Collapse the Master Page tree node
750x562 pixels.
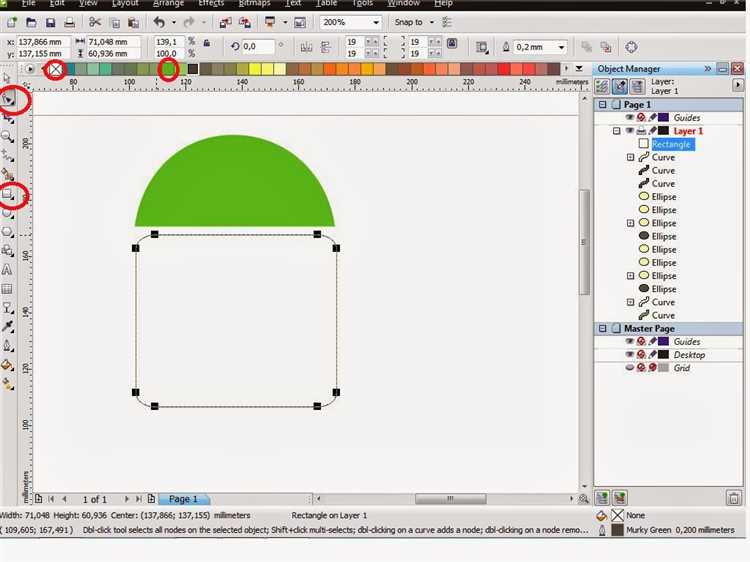tap(602, 328)
